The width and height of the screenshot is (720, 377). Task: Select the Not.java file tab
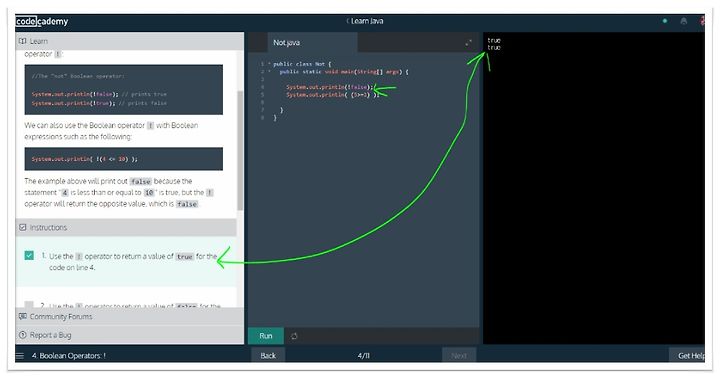coord(312,43)
